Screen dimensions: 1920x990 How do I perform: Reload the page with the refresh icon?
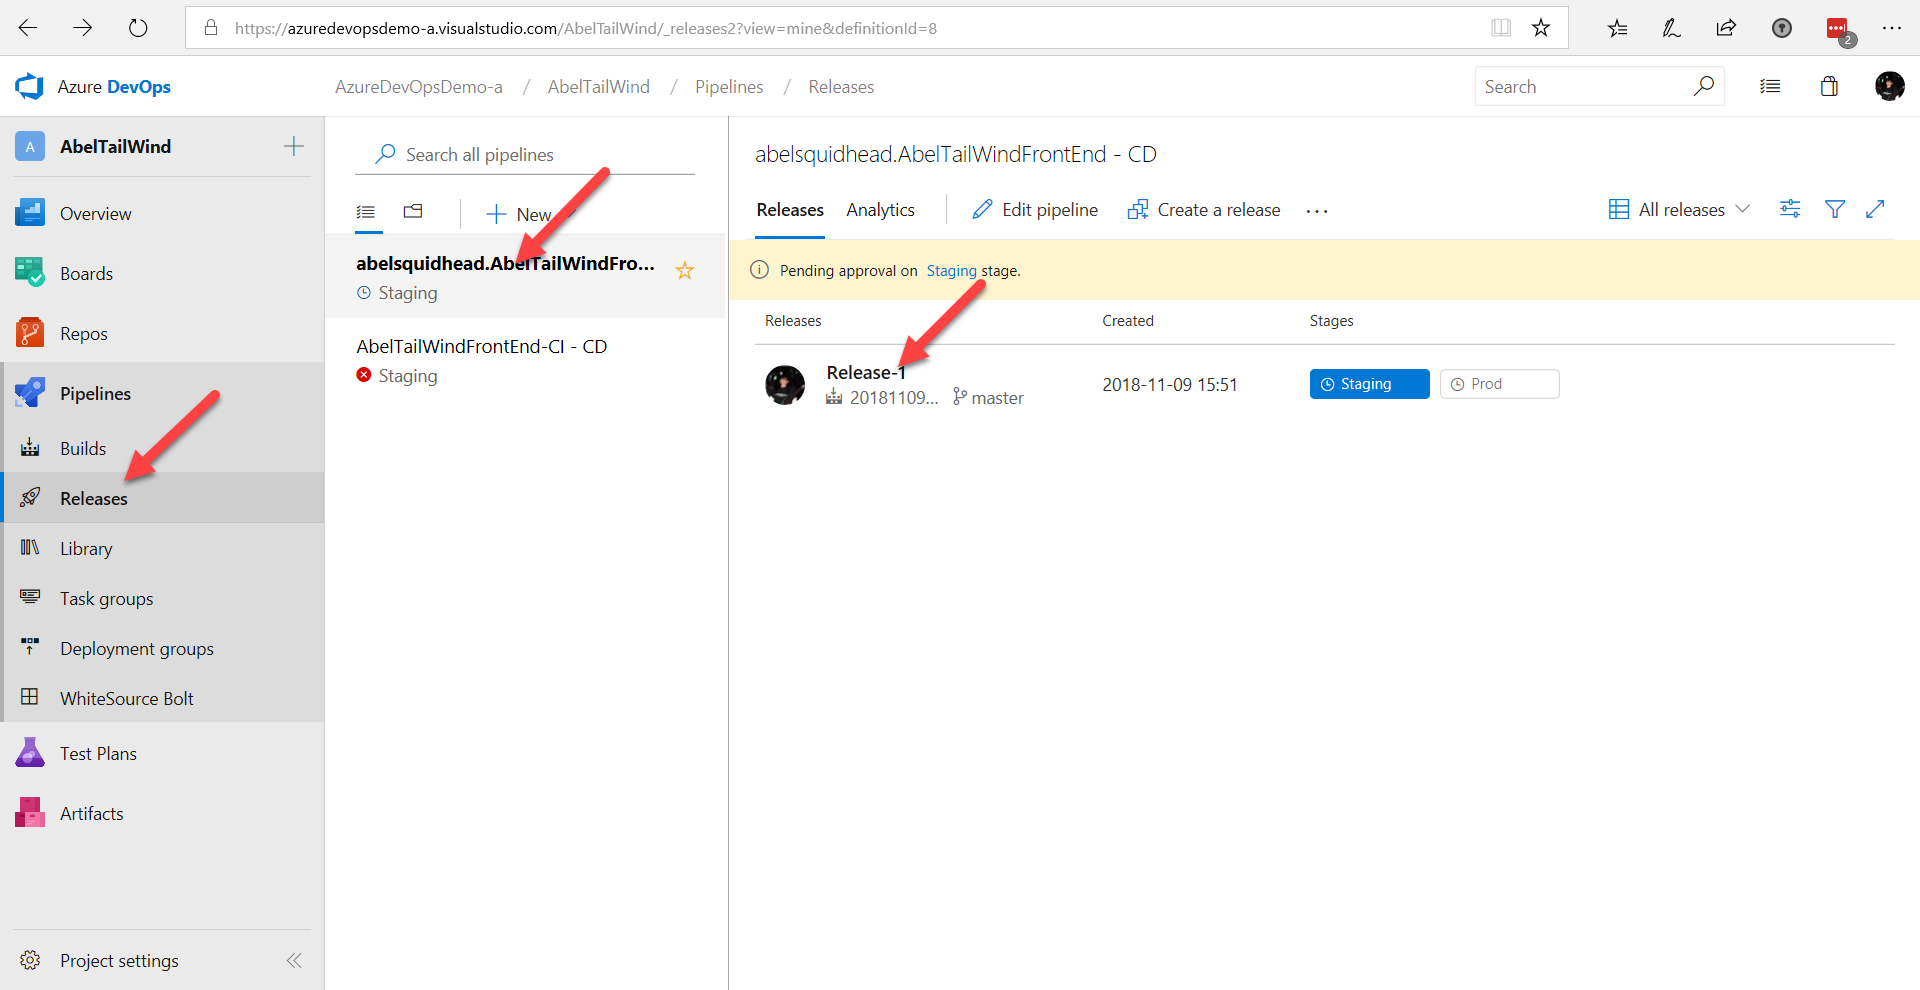tap(138, 28)
